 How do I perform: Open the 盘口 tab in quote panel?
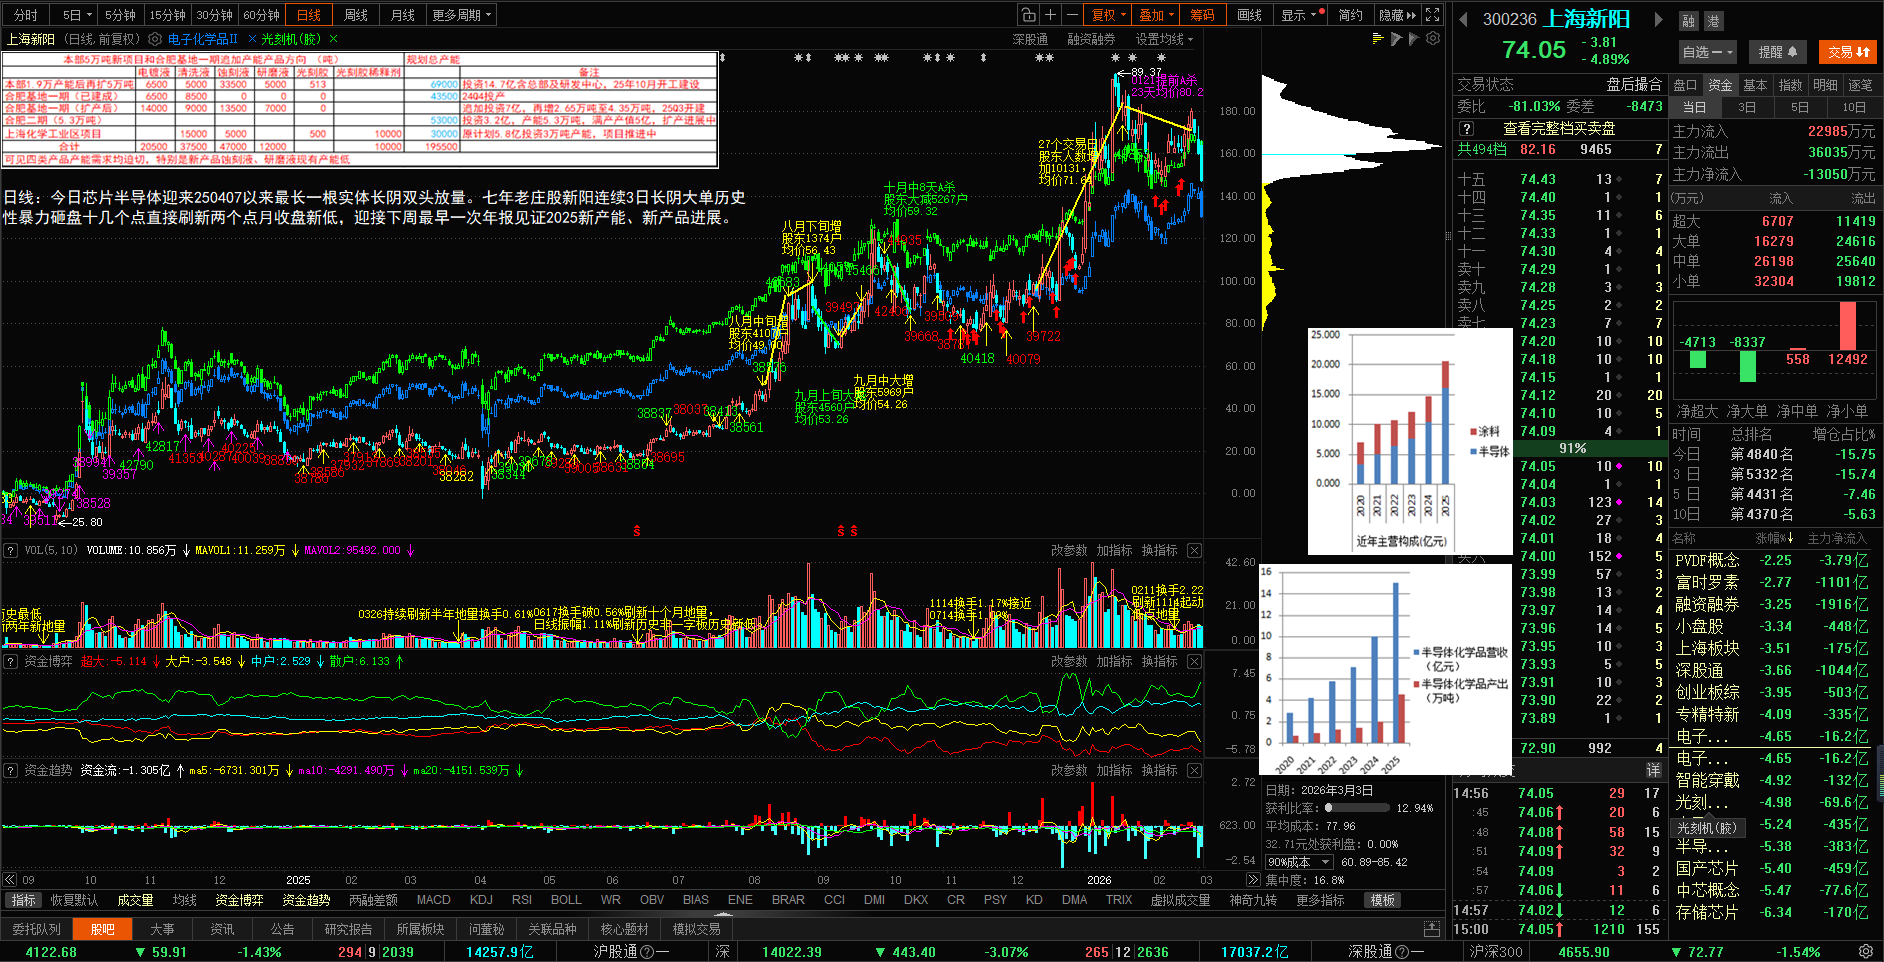1686,85
